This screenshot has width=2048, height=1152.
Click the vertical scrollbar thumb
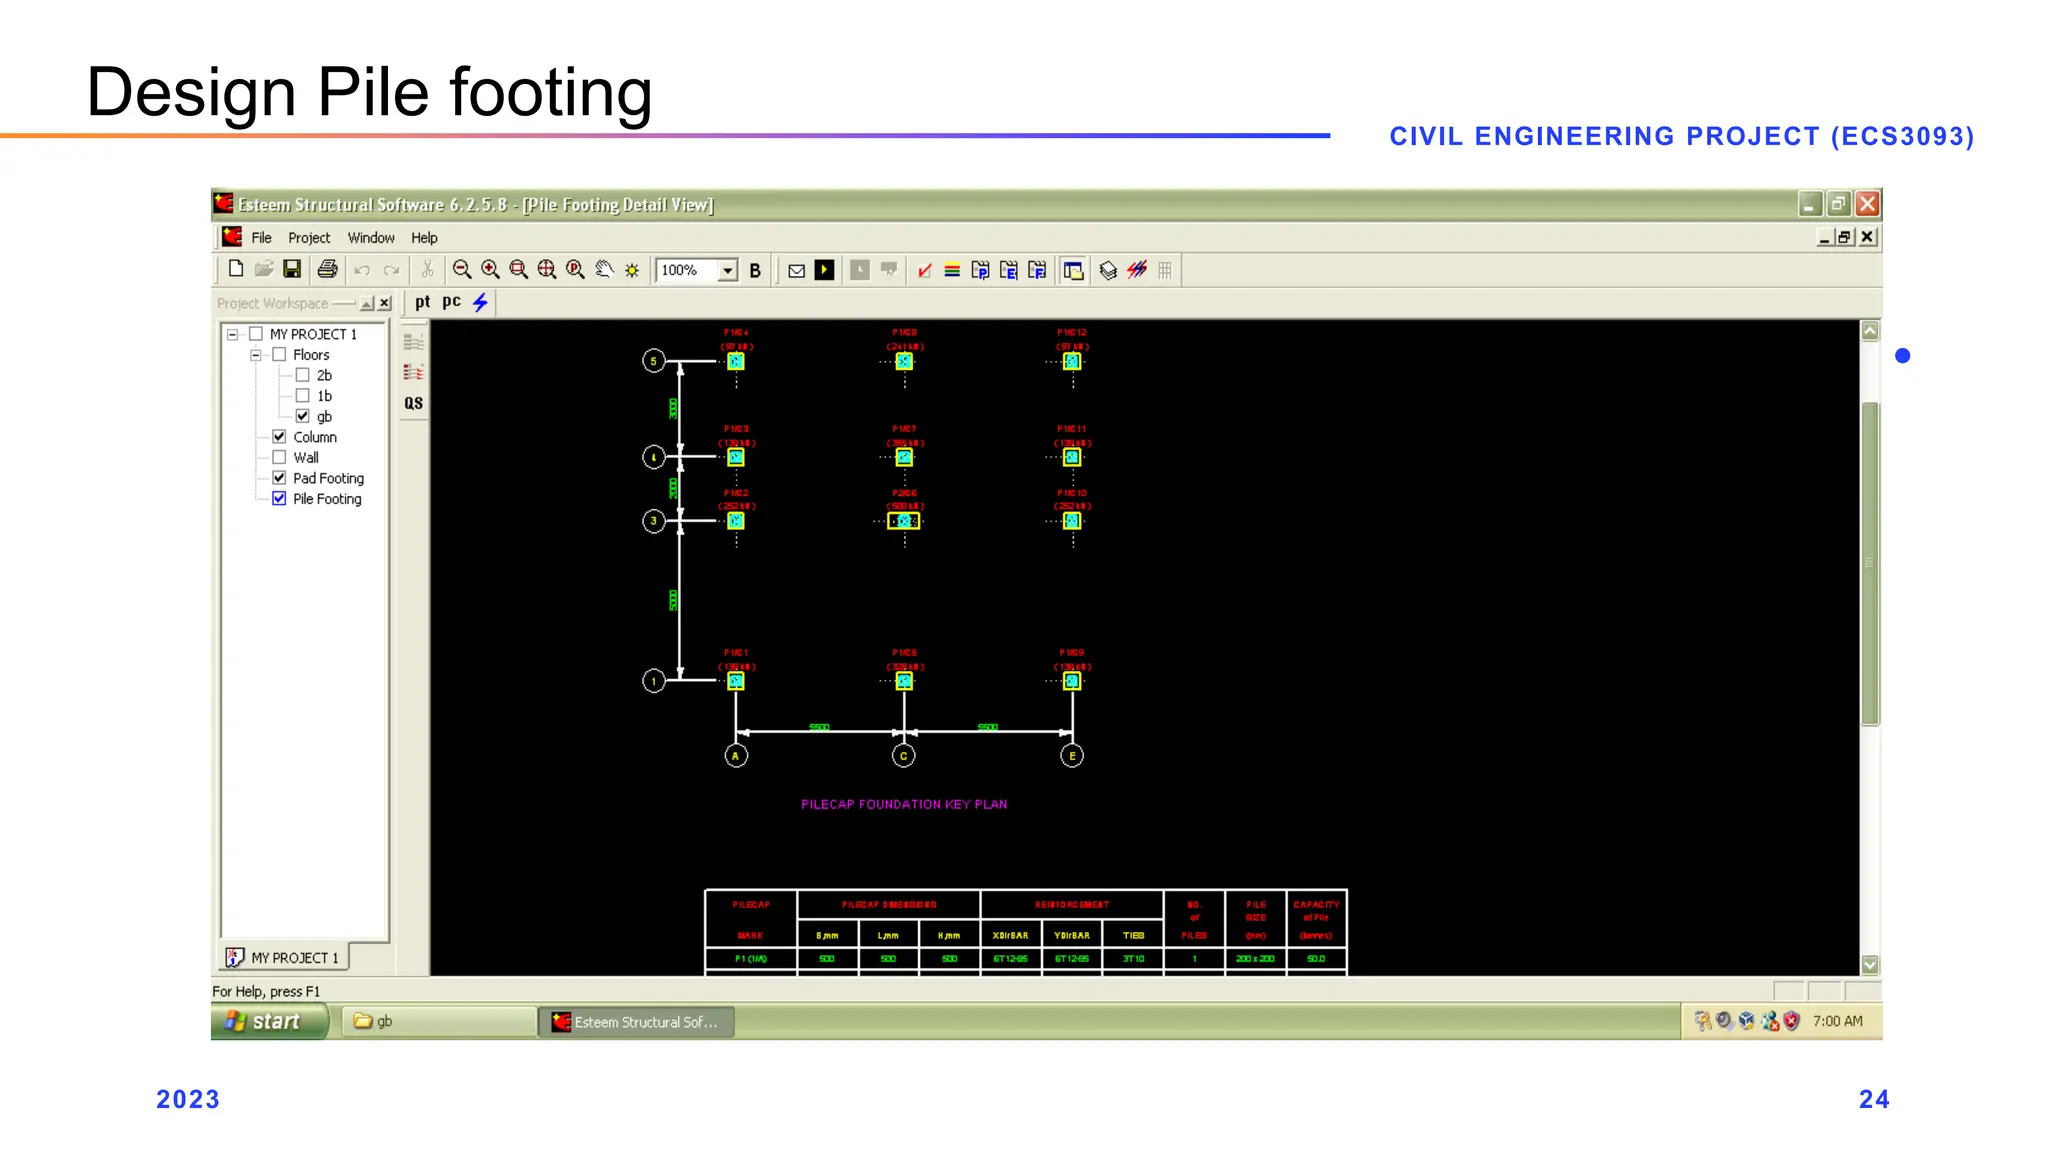[x=1870, y=563]
